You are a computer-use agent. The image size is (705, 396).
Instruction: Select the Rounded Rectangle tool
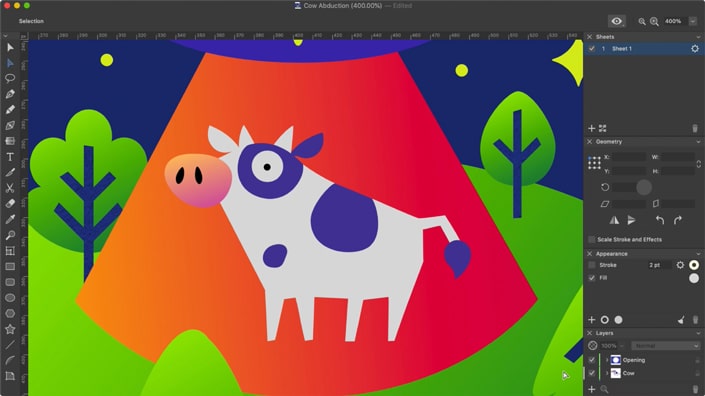click(x=10, y=282)
